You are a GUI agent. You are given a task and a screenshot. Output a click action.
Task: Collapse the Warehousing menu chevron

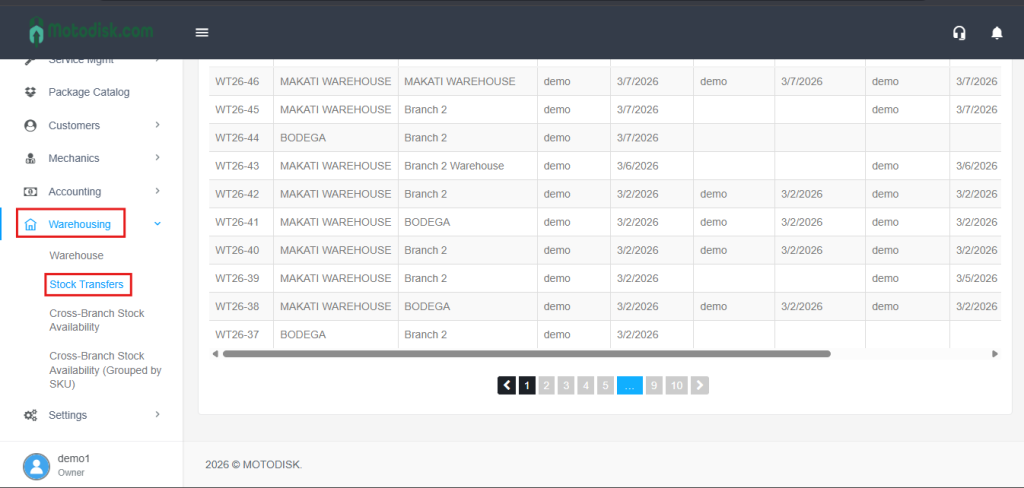pyautogui.click(x=157, y=224)
